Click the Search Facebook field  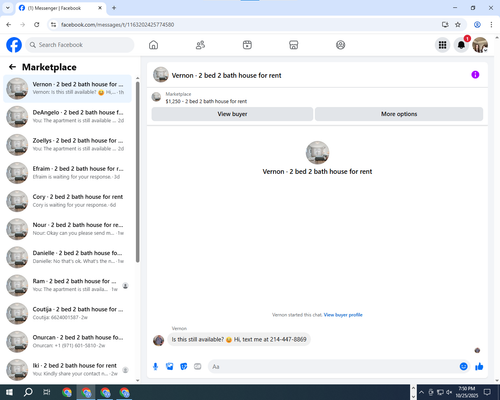(x=80, y=45)
